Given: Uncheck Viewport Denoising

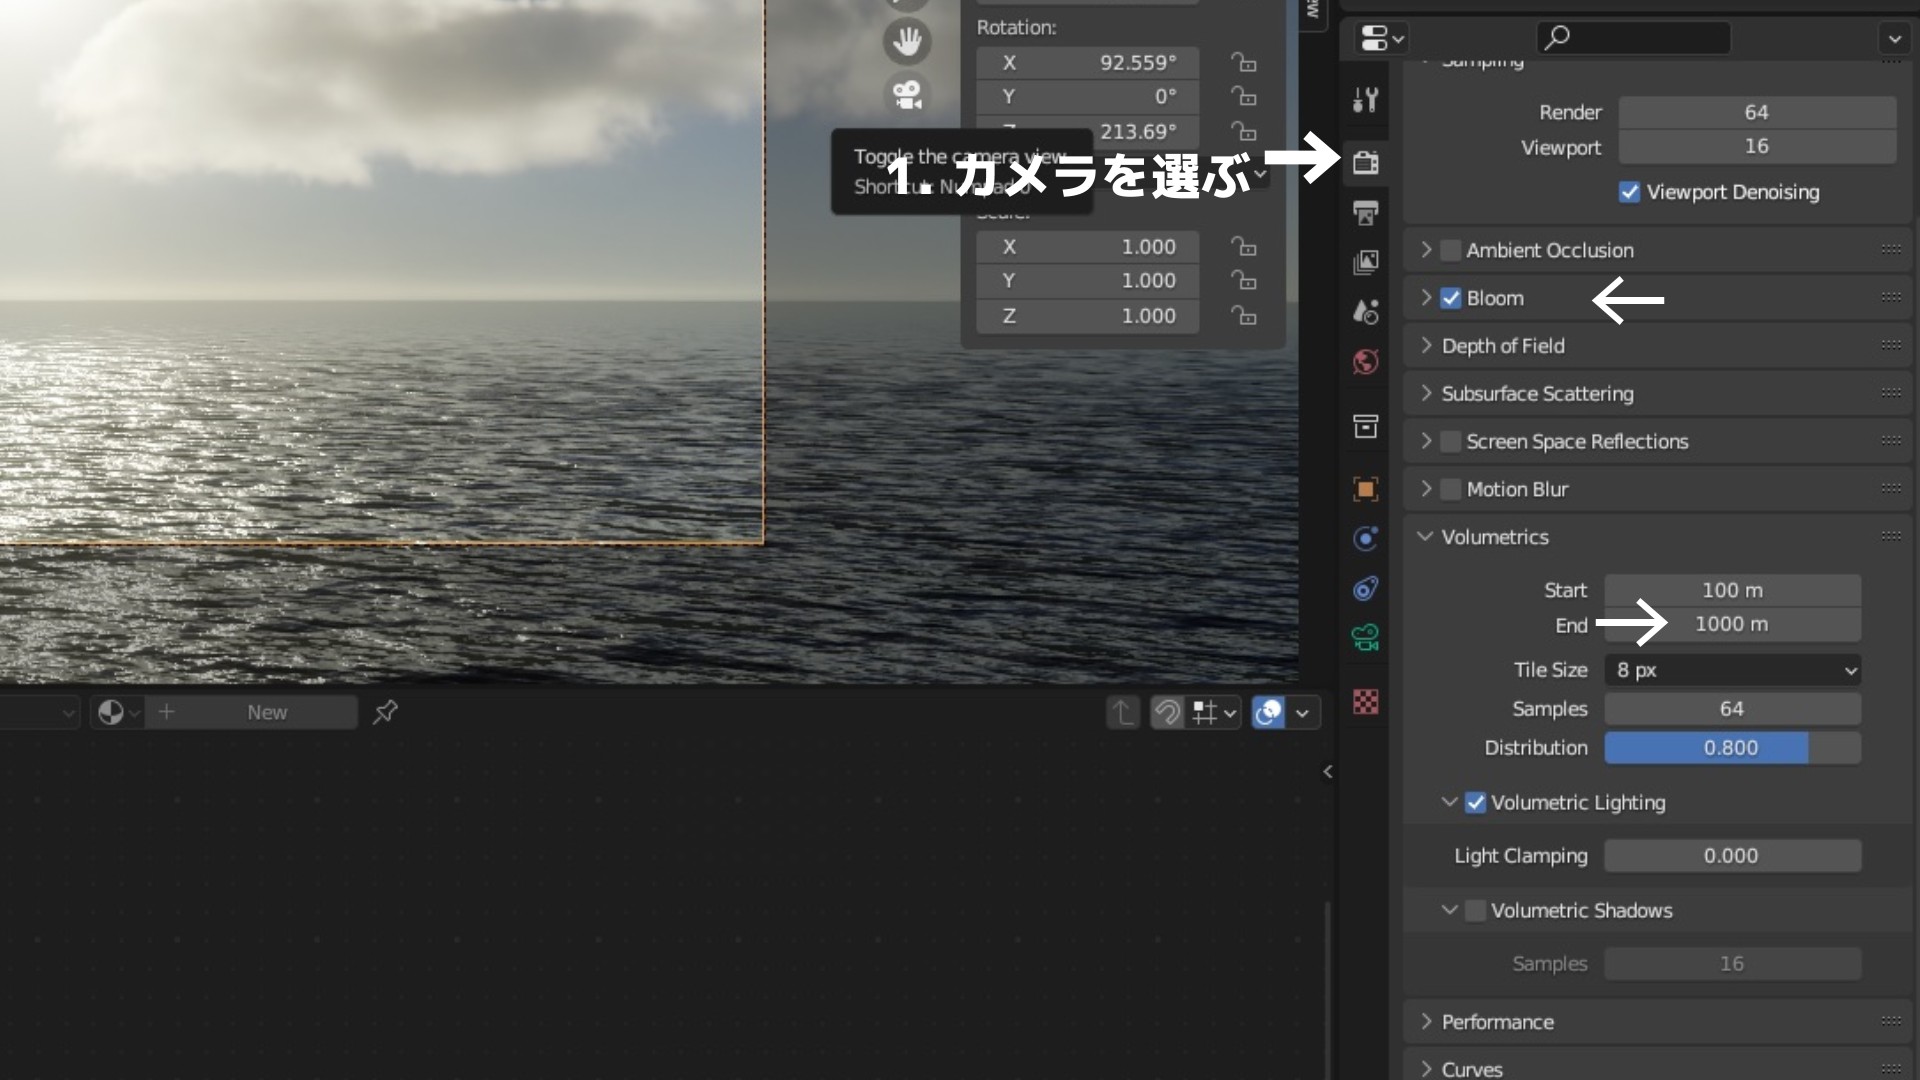Looking at the screenshot, I should 1629,192.
